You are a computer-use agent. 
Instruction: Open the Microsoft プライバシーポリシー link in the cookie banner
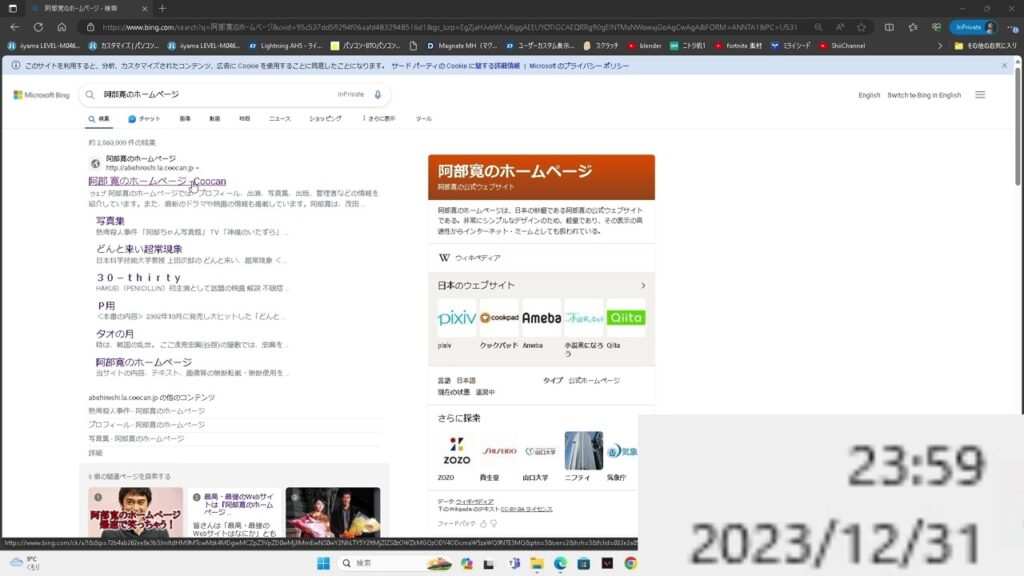click(580, 64)
